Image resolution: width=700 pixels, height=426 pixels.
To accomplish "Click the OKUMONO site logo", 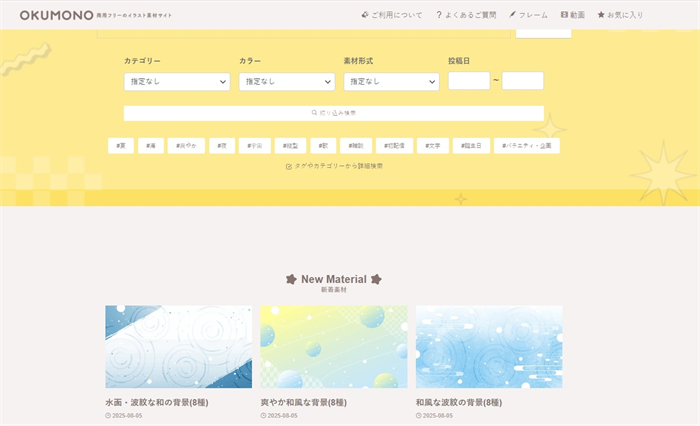I will point(50,15).
